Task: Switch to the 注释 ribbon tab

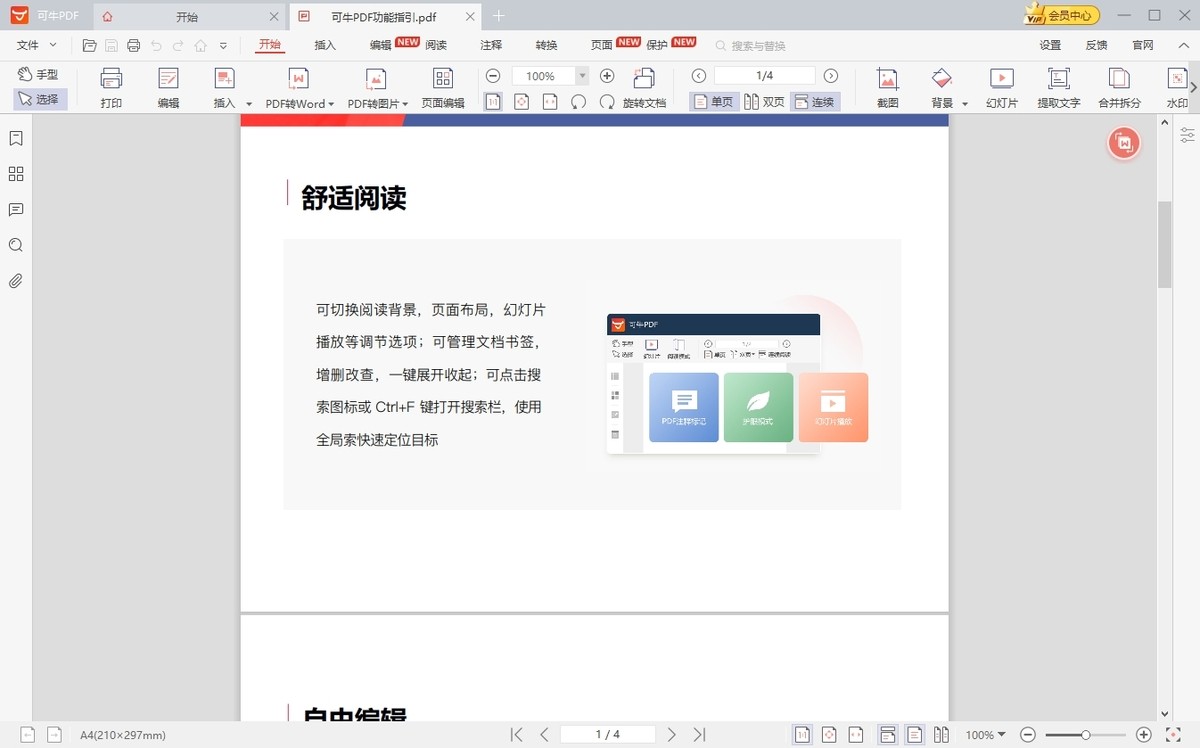Action: [x=489, y=44]
